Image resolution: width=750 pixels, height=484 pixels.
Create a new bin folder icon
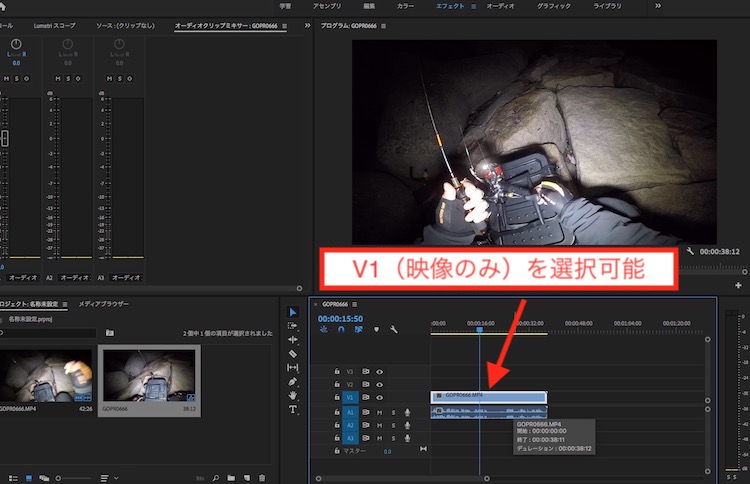[x=231, y=478]
